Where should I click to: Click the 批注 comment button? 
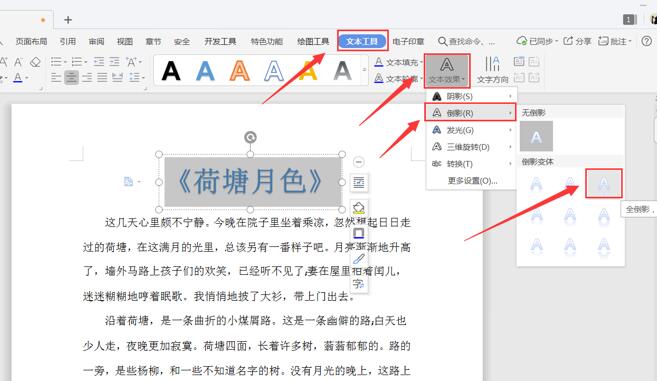point(615,41)
